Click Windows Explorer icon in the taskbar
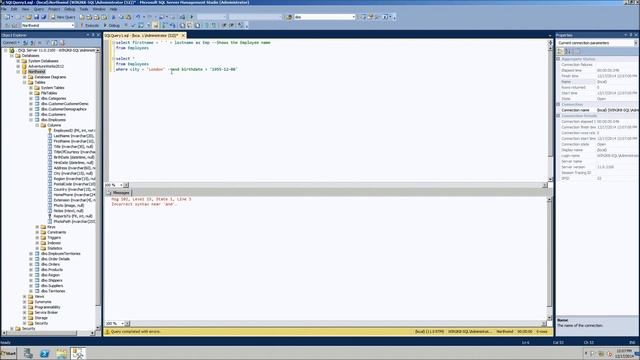 (61, 353)
